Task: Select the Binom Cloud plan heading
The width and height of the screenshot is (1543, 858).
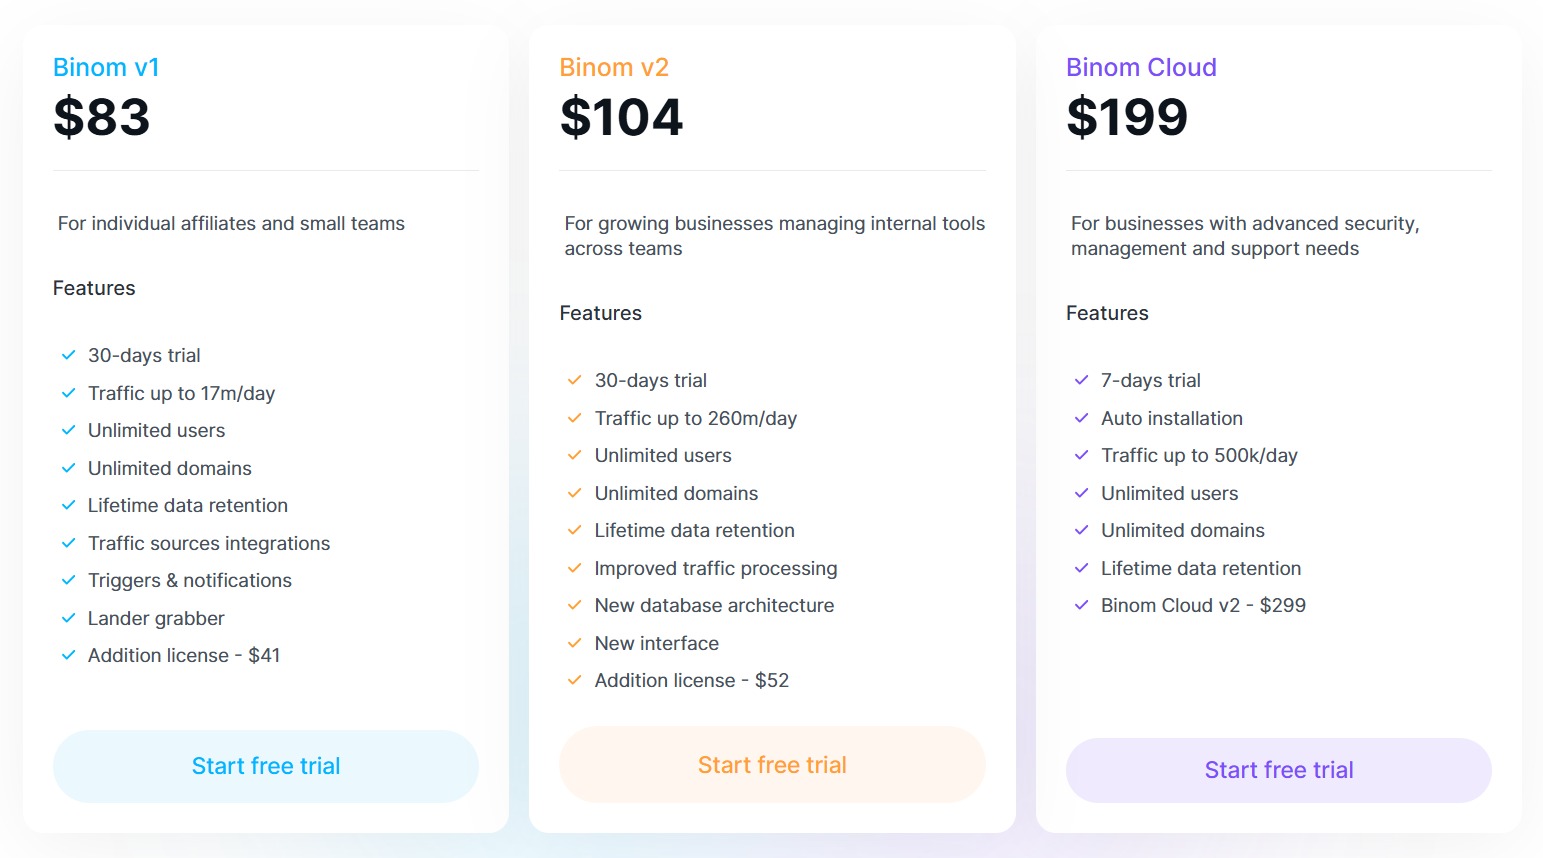Action: (x=1141, y=67)
